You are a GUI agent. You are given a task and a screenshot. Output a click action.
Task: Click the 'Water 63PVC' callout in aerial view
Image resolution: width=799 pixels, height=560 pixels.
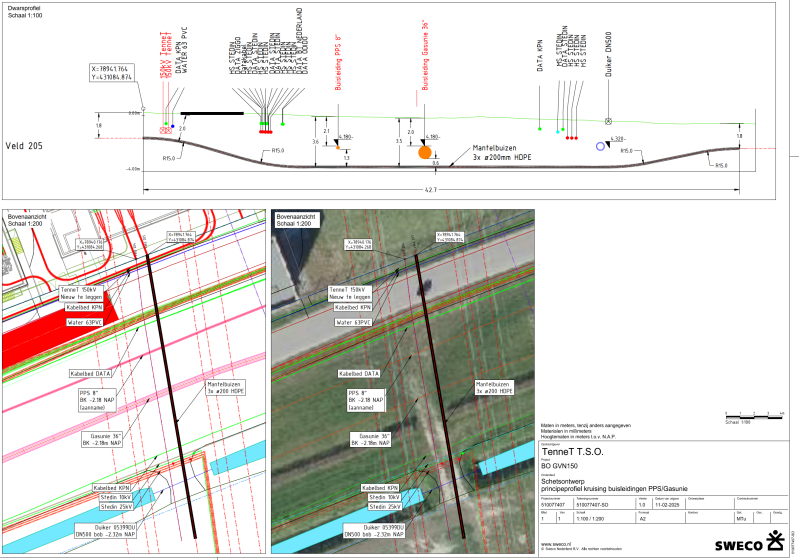(353, 323)
